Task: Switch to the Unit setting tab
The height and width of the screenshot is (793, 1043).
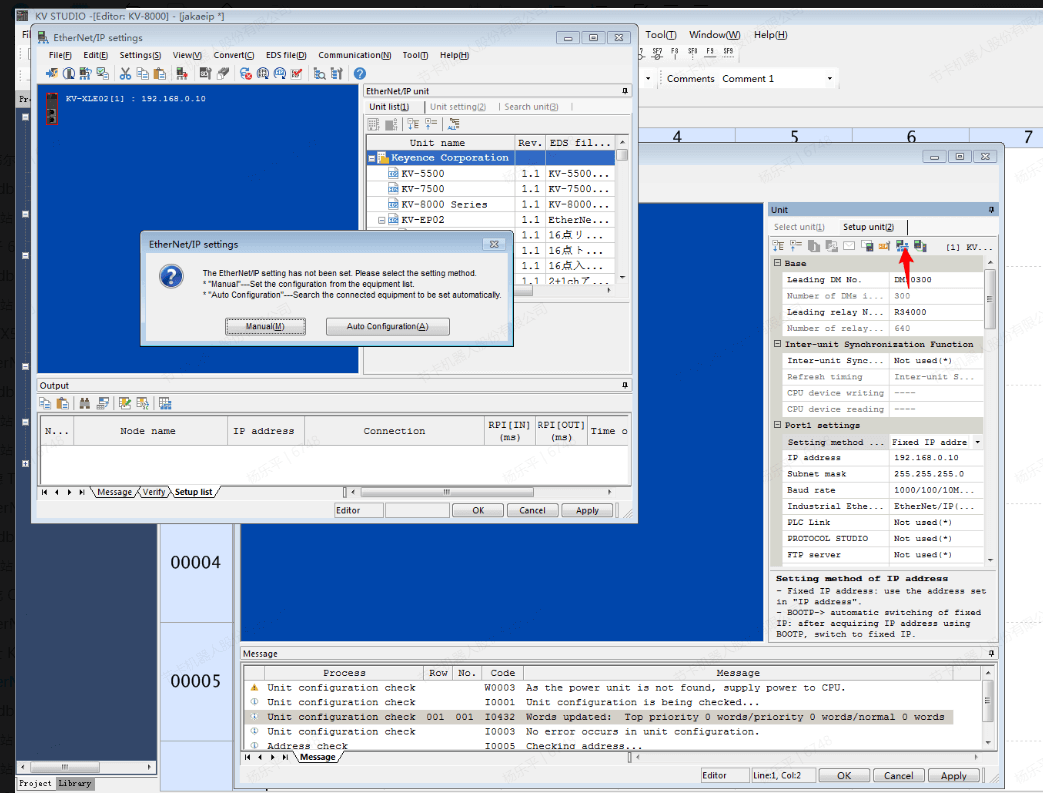Action: [x=458, y=107]
